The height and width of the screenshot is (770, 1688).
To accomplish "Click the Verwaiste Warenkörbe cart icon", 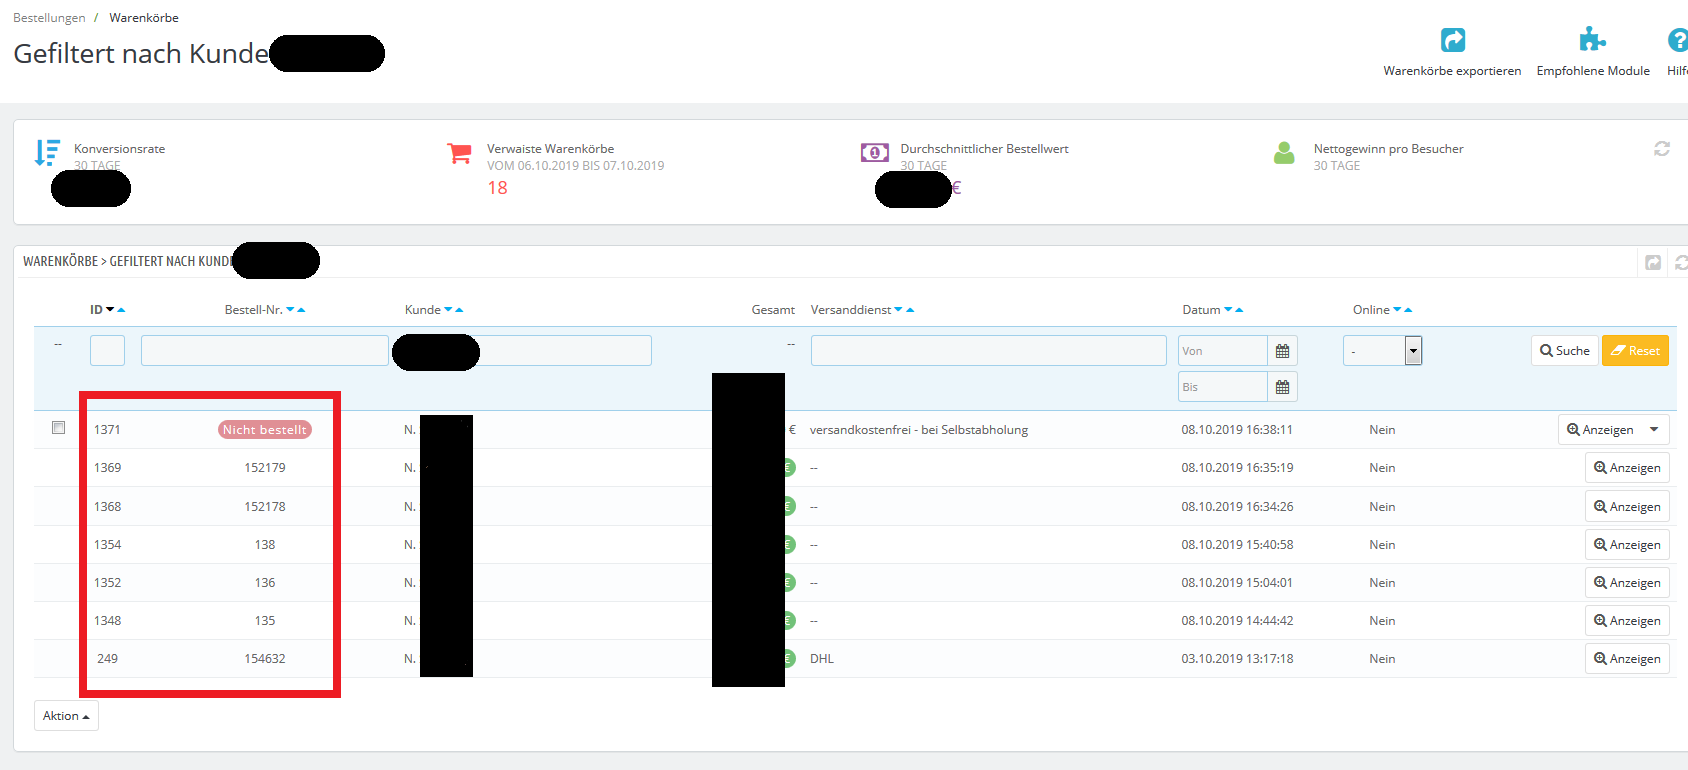I will coord(459,153).
